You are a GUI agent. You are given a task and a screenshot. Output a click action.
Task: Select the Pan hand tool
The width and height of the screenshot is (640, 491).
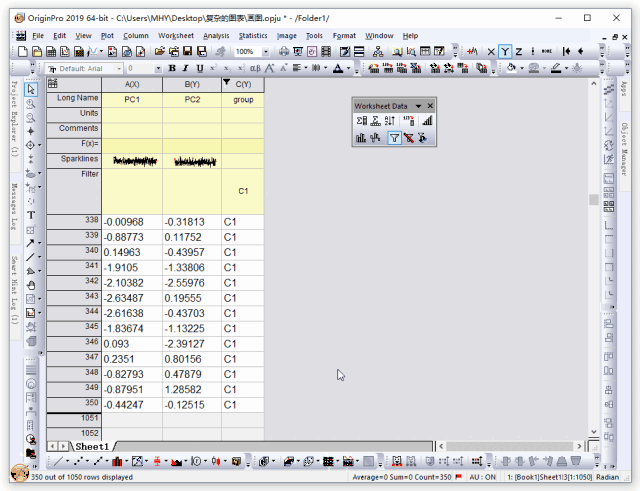pyautogui.click(x=31, y=285)
